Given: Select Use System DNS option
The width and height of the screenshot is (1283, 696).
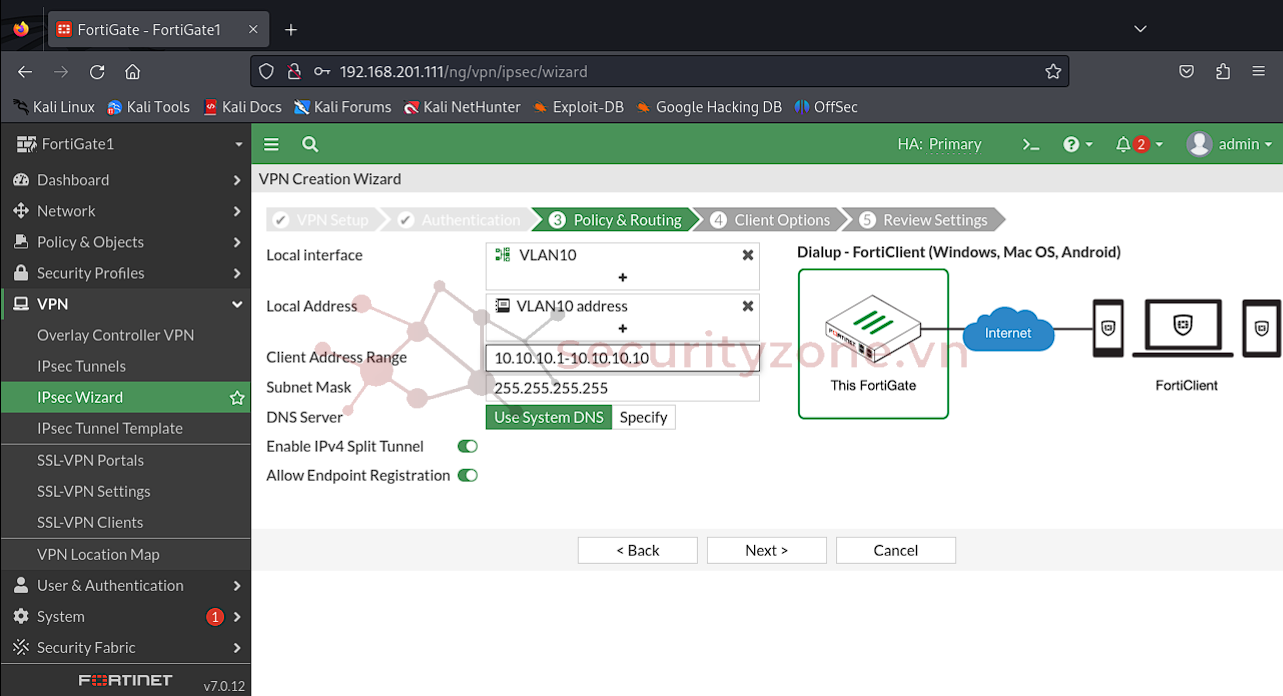Looking at the screenshot, I should point(548,417).
